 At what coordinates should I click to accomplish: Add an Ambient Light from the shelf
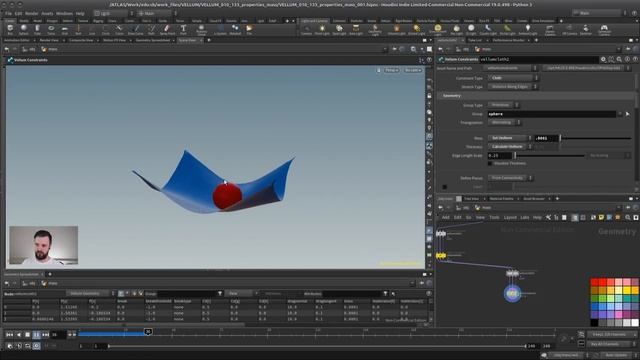tap(527, 29)
